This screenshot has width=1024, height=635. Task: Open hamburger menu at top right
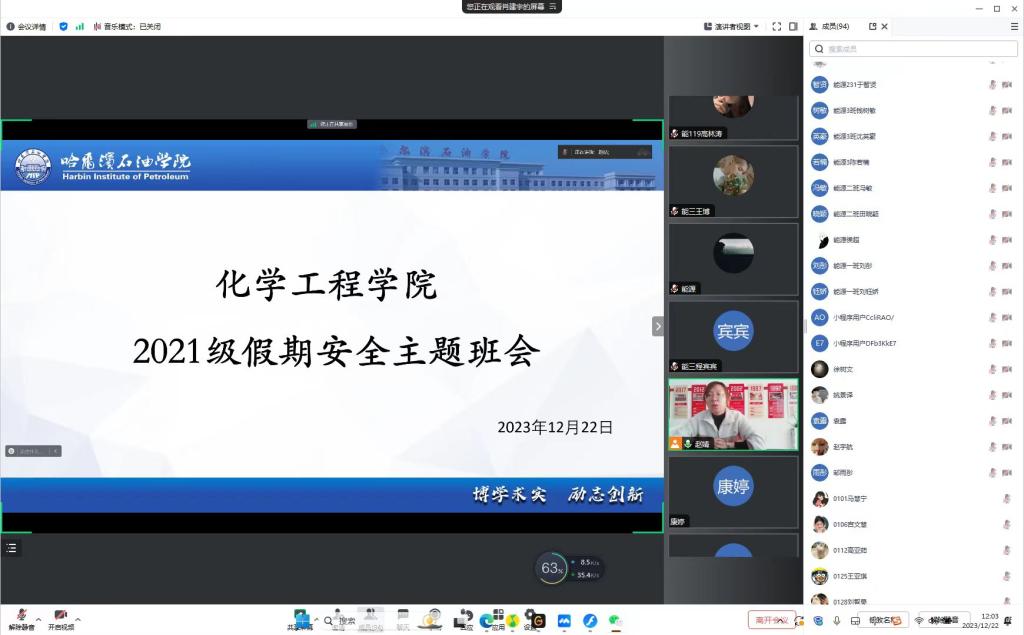coord(1014,26)
